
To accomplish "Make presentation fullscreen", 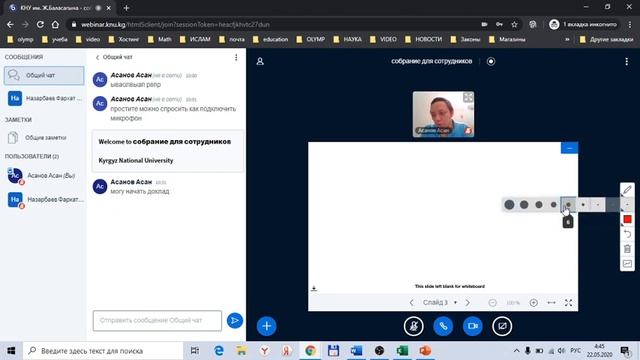I will [x=569, y=303].
